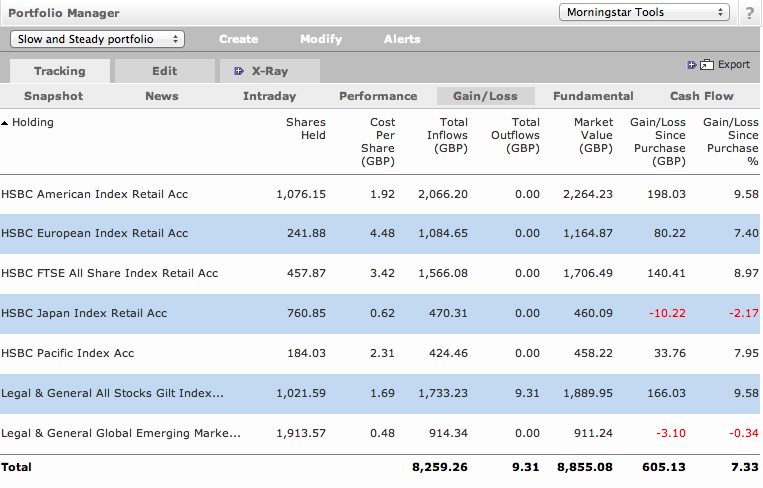Image resolution: width=763 pixels, height=488 pixels.
Task: Open HSBC European Index Retail Acc holding
Action: 94,234
